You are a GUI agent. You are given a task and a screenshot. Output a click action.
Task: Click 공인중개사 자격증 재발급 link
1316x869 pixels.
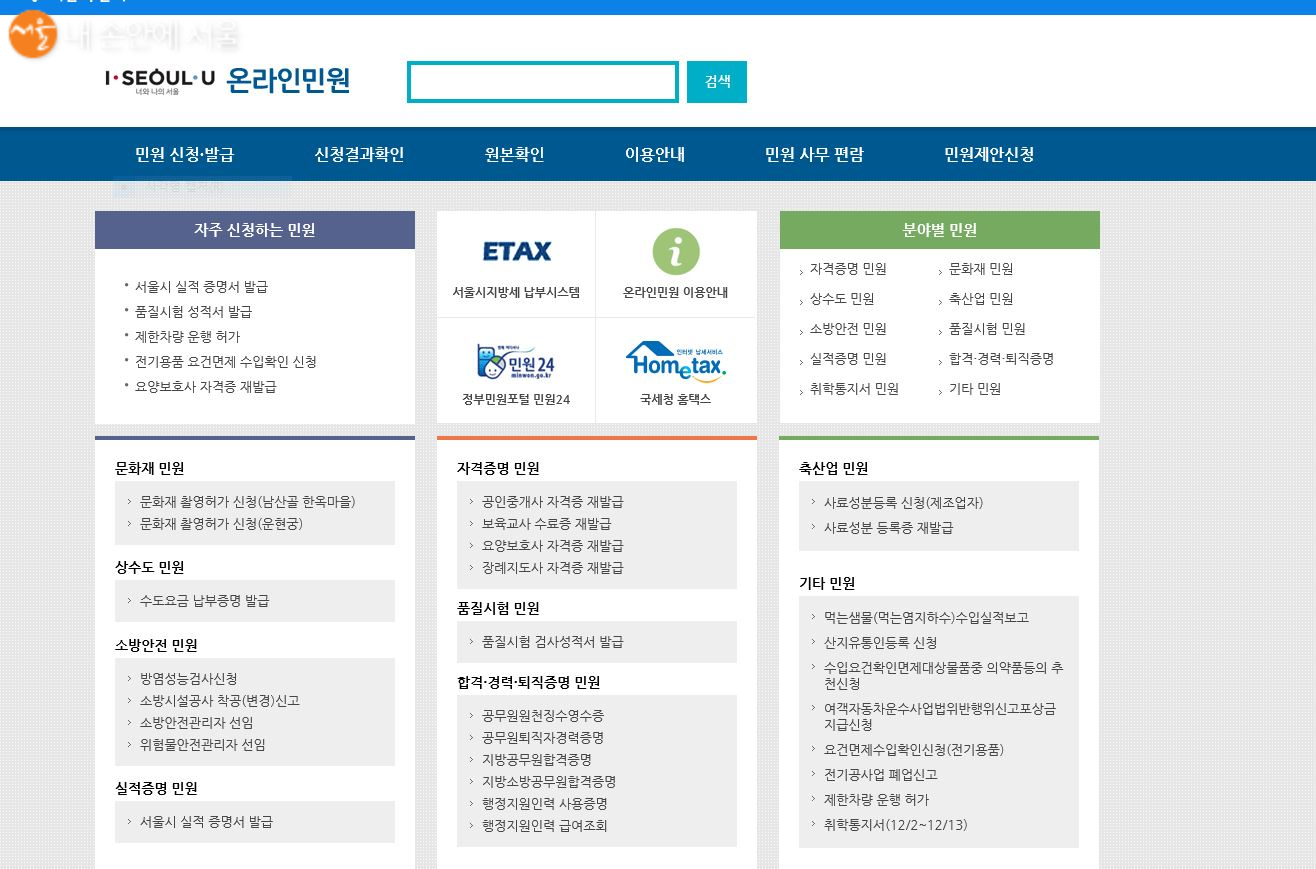[552, 502]
